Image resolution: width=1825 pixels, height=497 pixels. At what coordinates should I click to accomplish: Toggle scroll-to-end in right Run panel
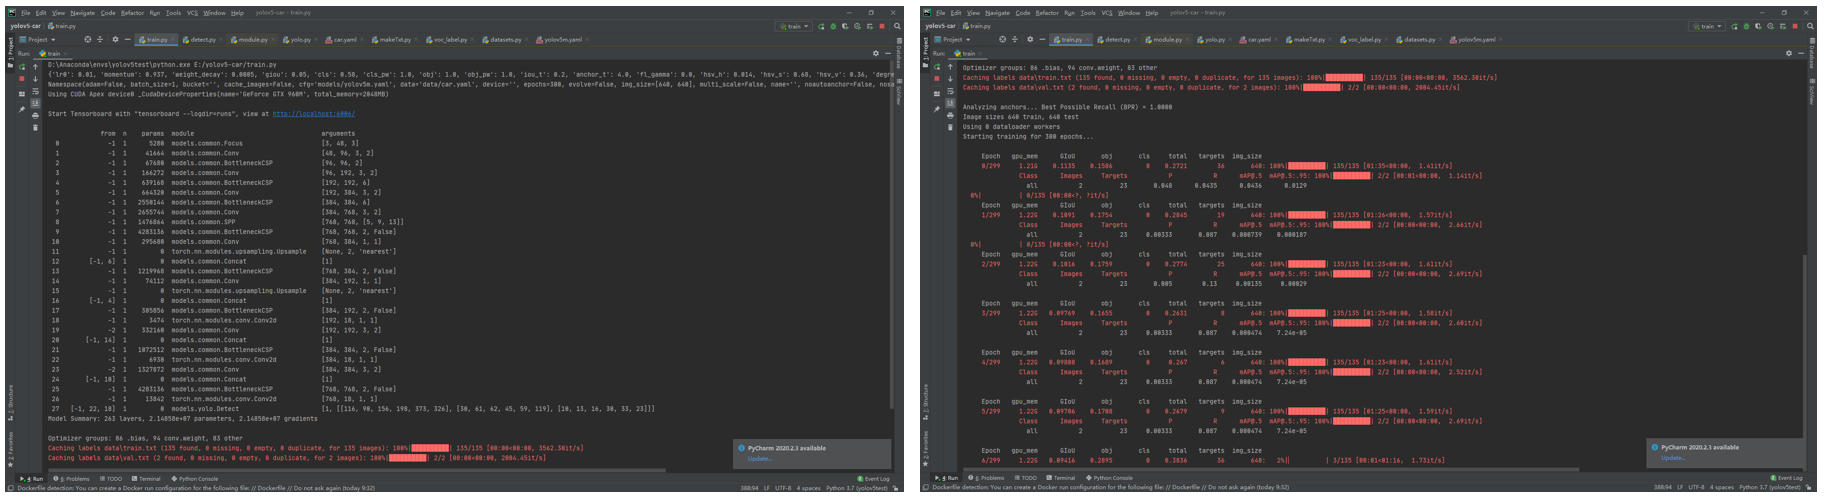pos(950,103)
